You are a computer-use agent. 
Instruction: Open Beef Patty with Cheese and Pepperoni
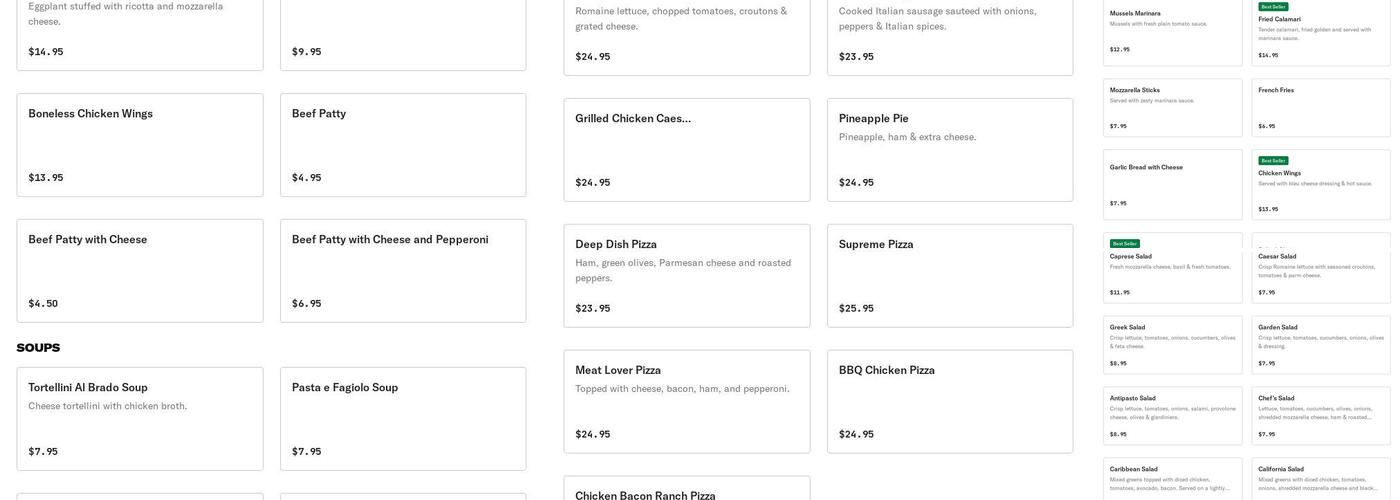coord(403,271)
